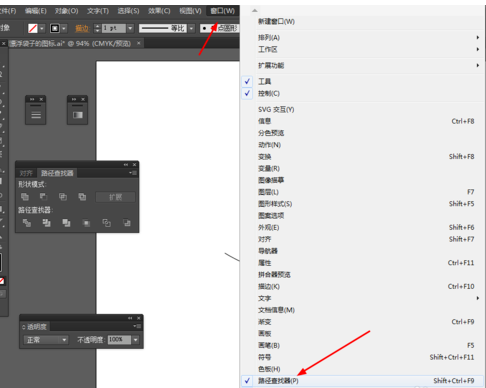Viewport: 486px width, 388px height.
Task: Close the document tab 漂浮袋子的图标.ai
Action: click(x=138, y=43)
